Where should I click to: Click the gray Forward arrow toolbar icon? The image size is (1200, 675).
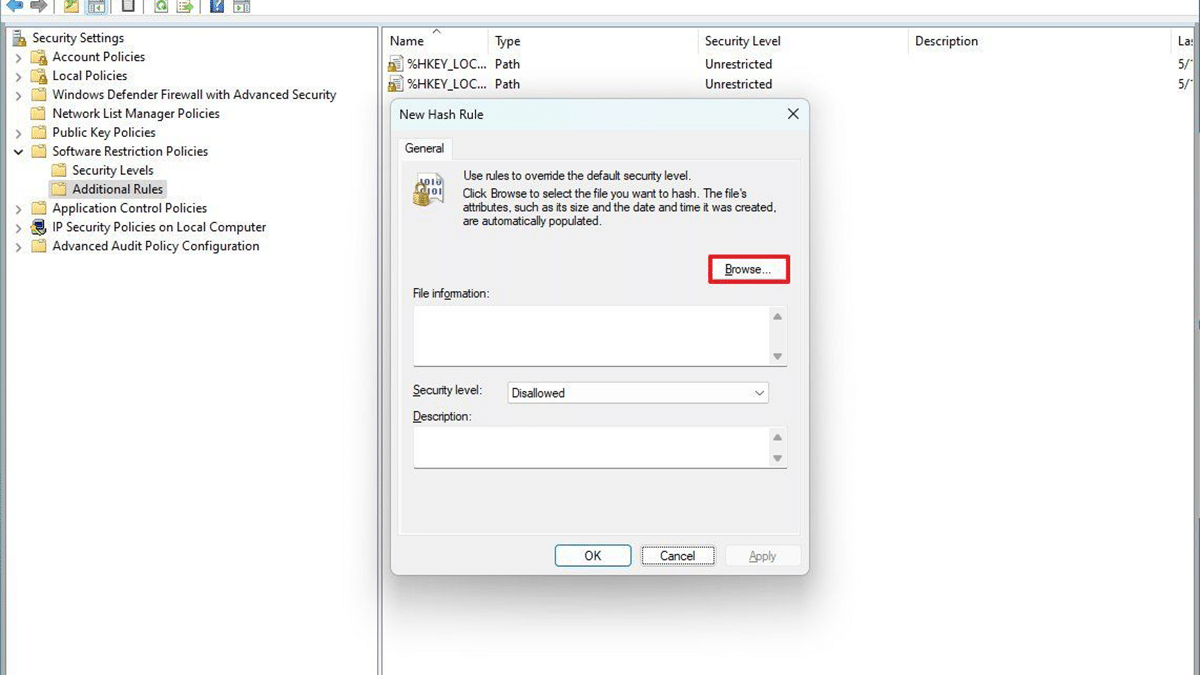pos(39,6)
